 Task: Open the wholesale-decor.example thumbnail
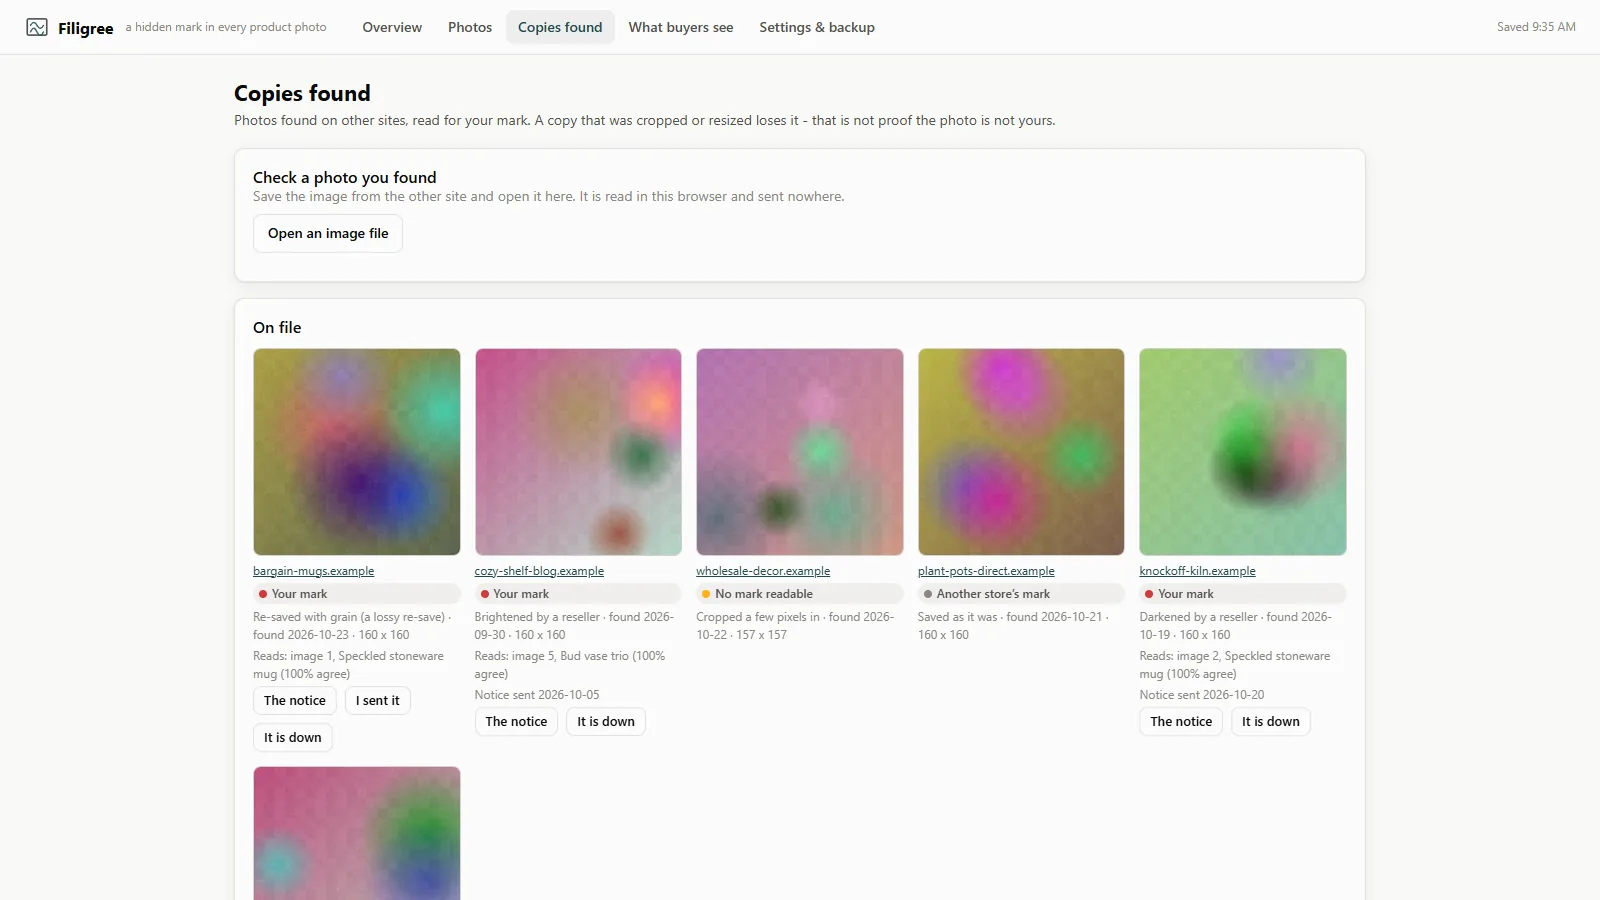800,452
